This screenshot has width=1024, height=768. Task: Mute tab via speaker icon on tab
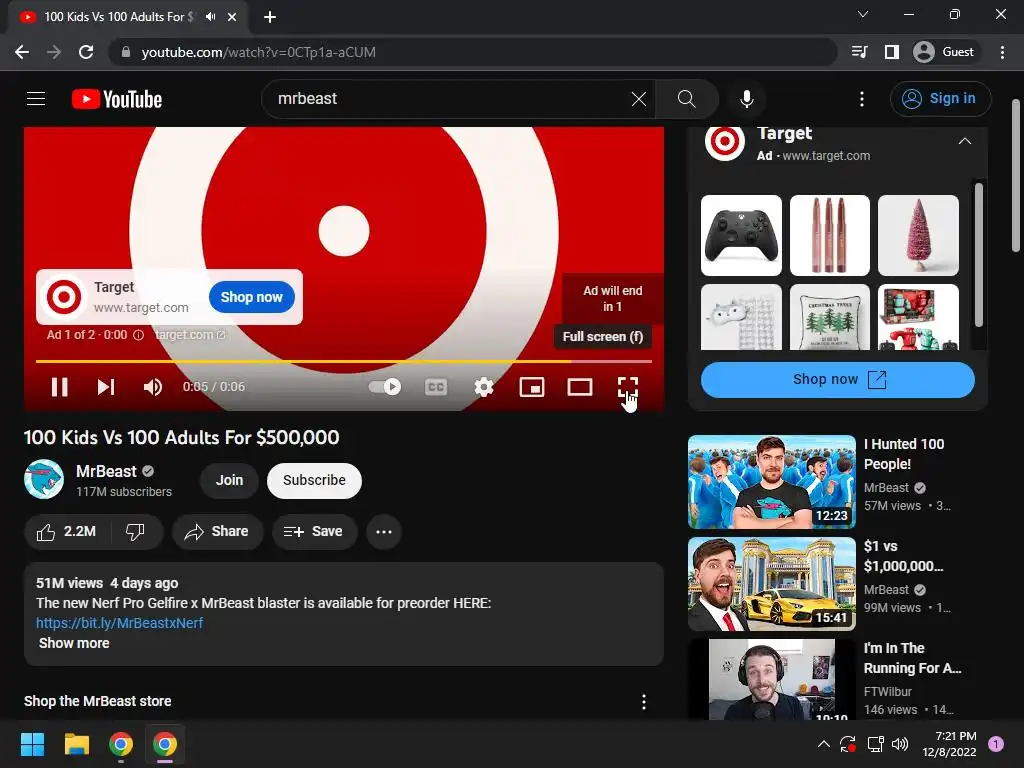[x=210, y=17]
